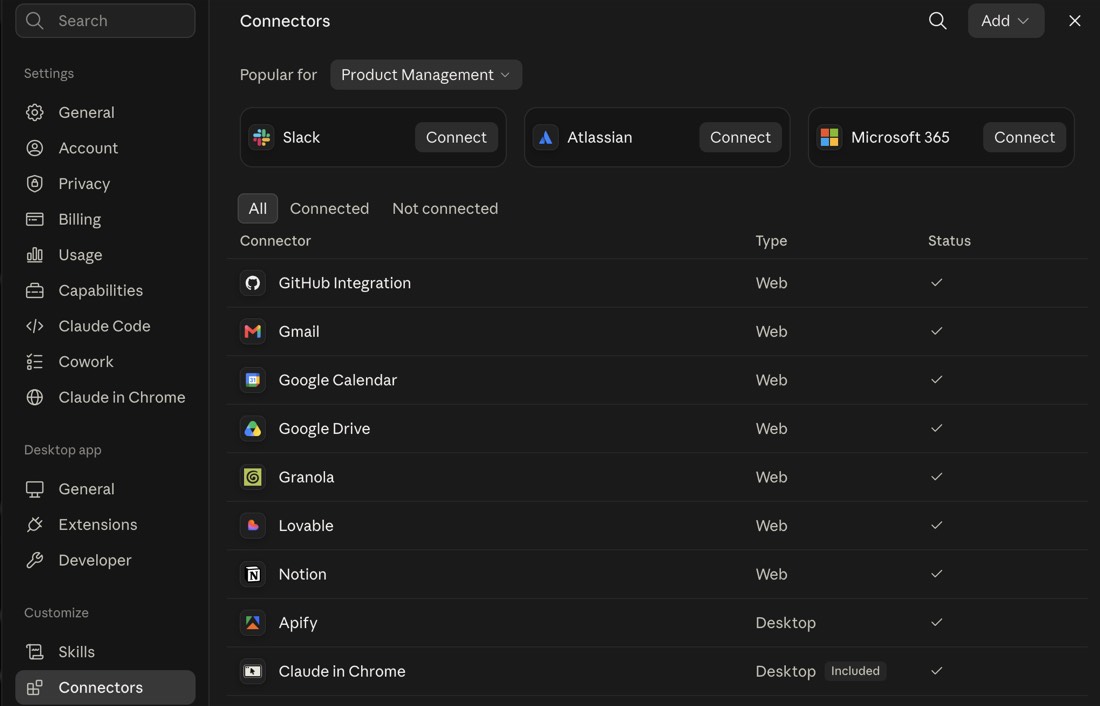Screen dimensions: 1100x706
Task: Click the Google Drive logo icon
Action: click(x=253, y=428)
